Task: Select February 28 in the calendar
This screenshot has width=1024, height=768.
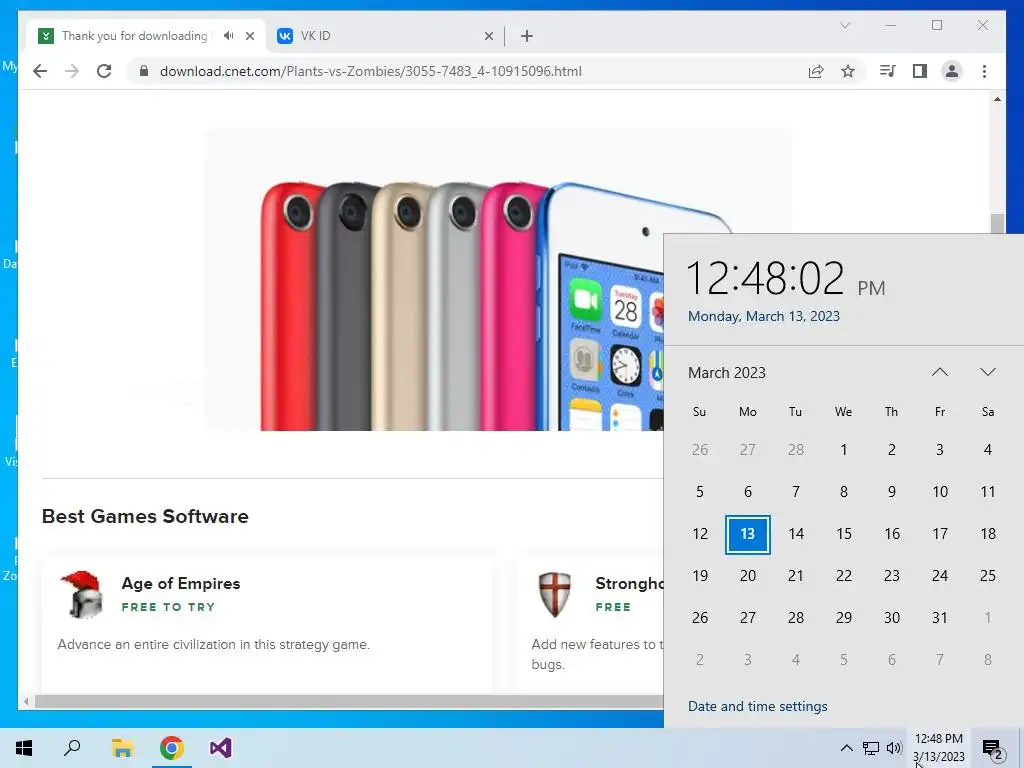Action: (x=795, y=450)
